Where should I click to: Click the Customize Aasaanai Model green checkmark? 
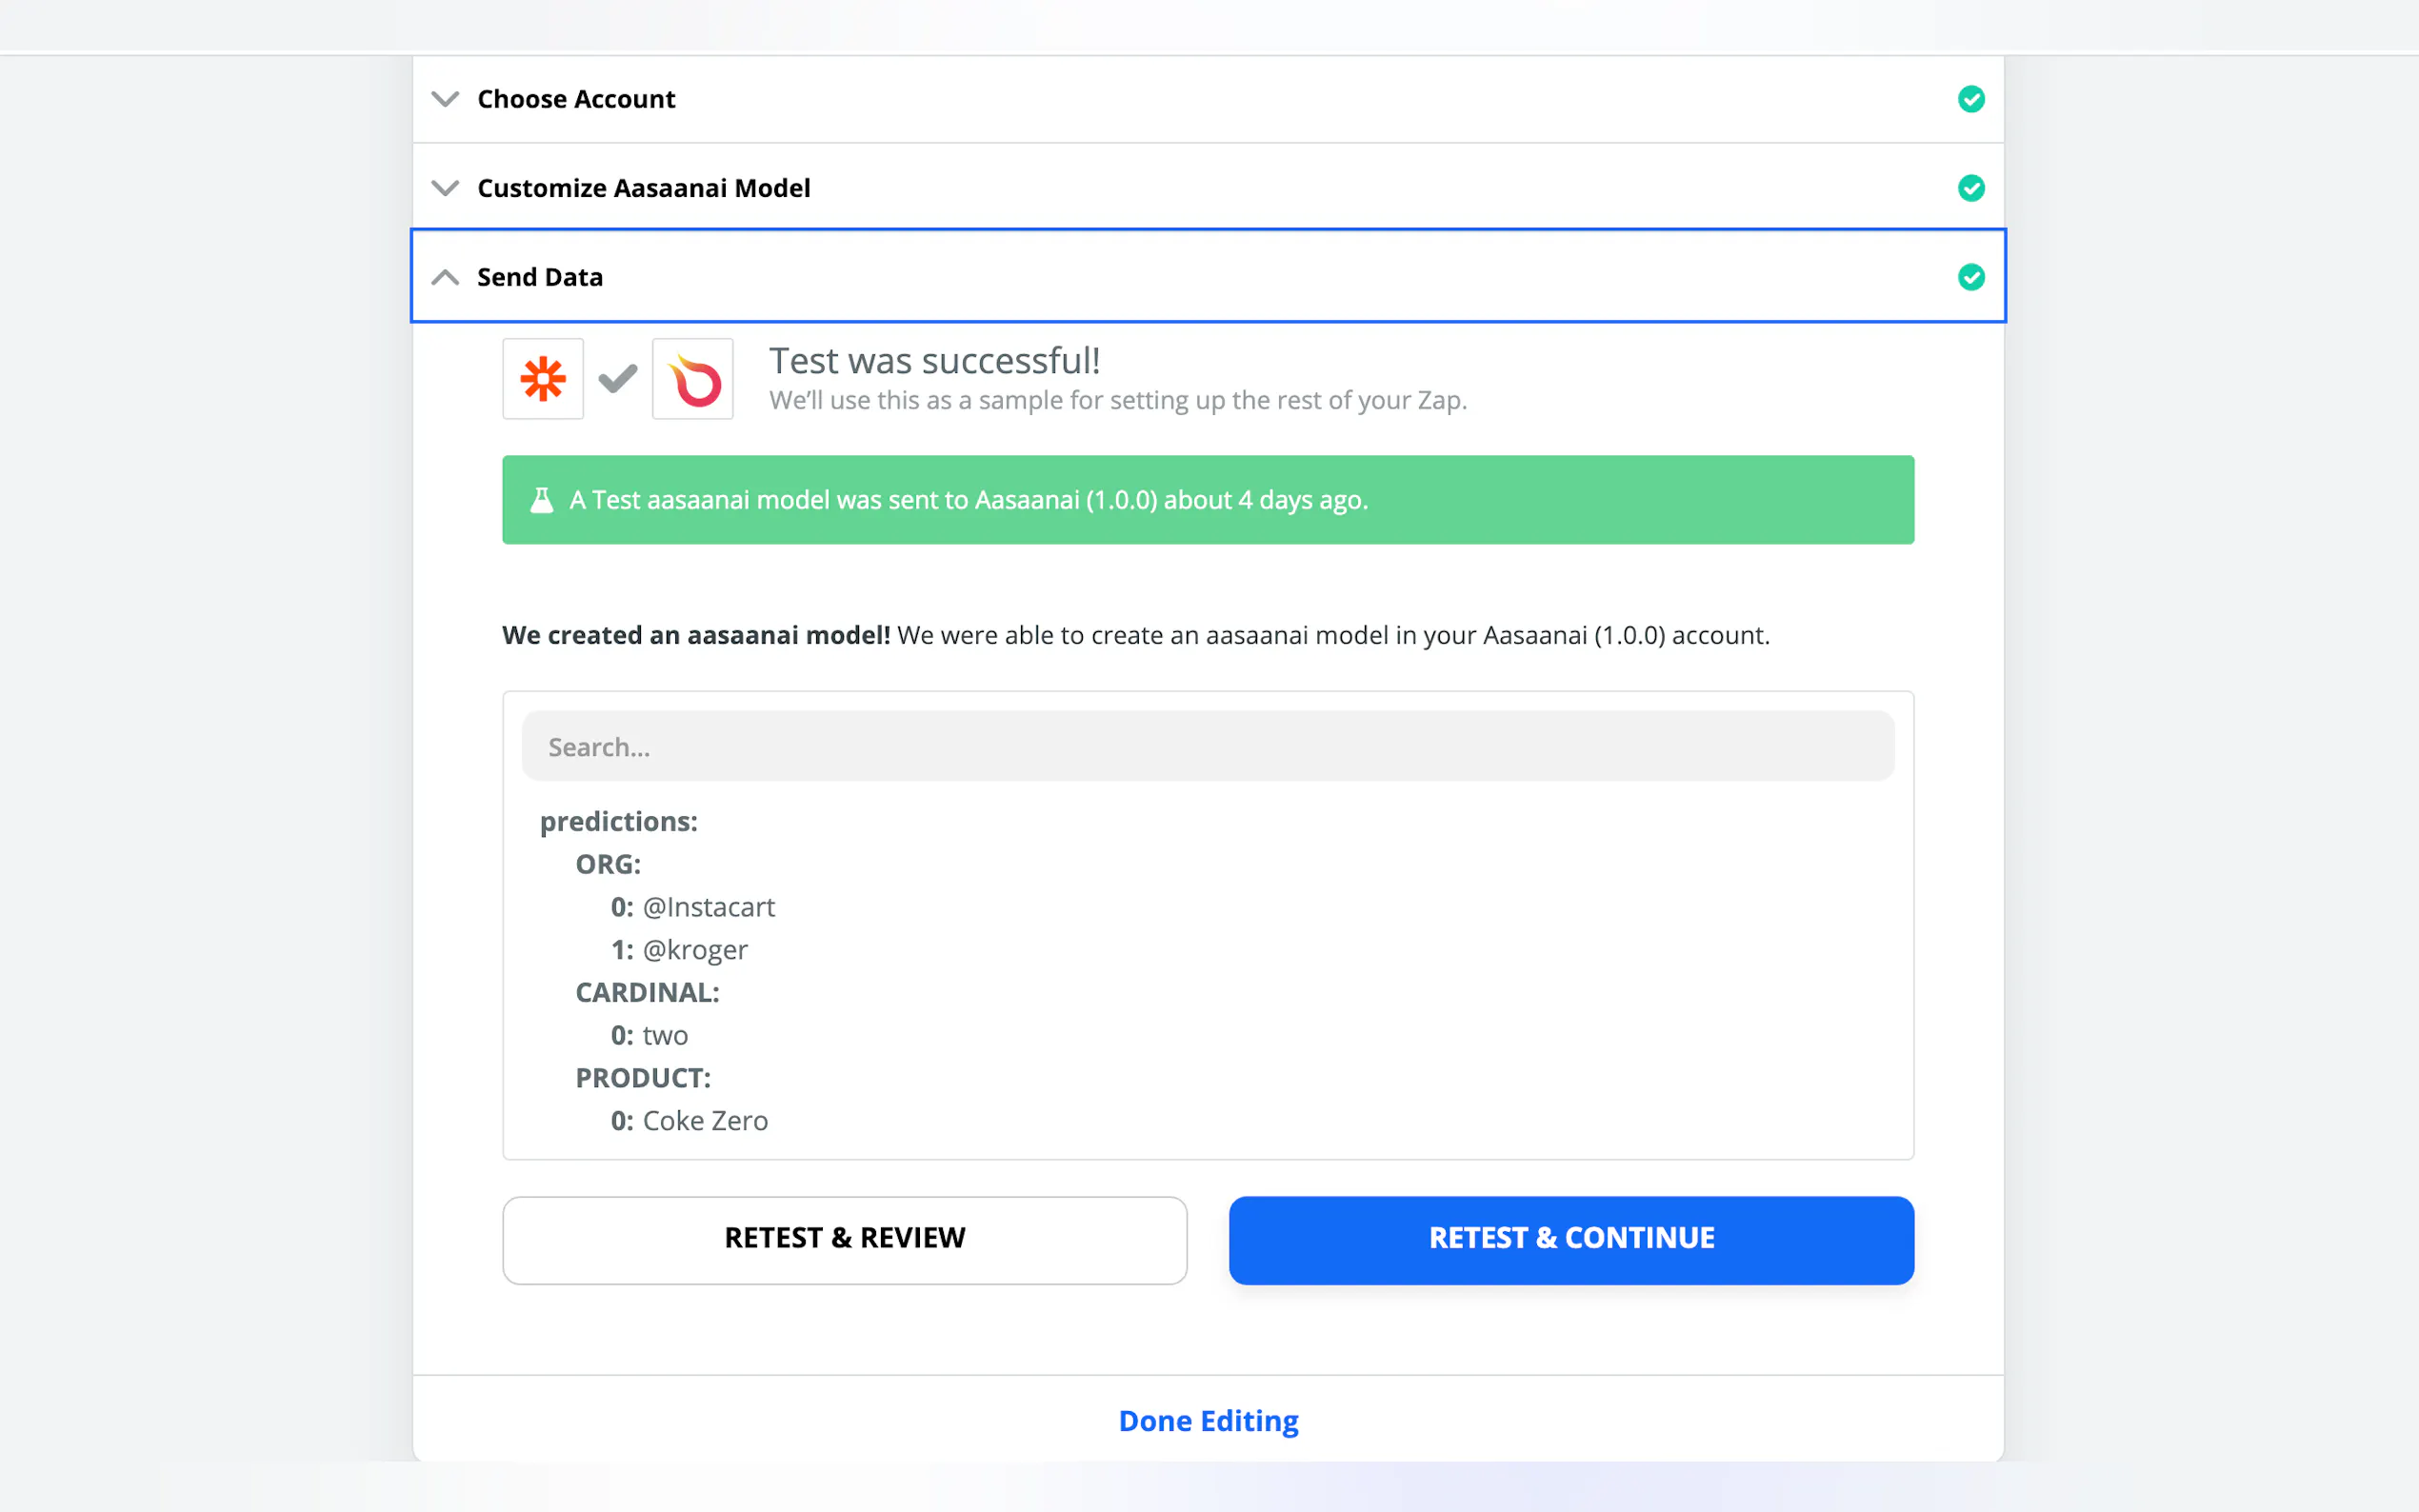click(1970, 188)
